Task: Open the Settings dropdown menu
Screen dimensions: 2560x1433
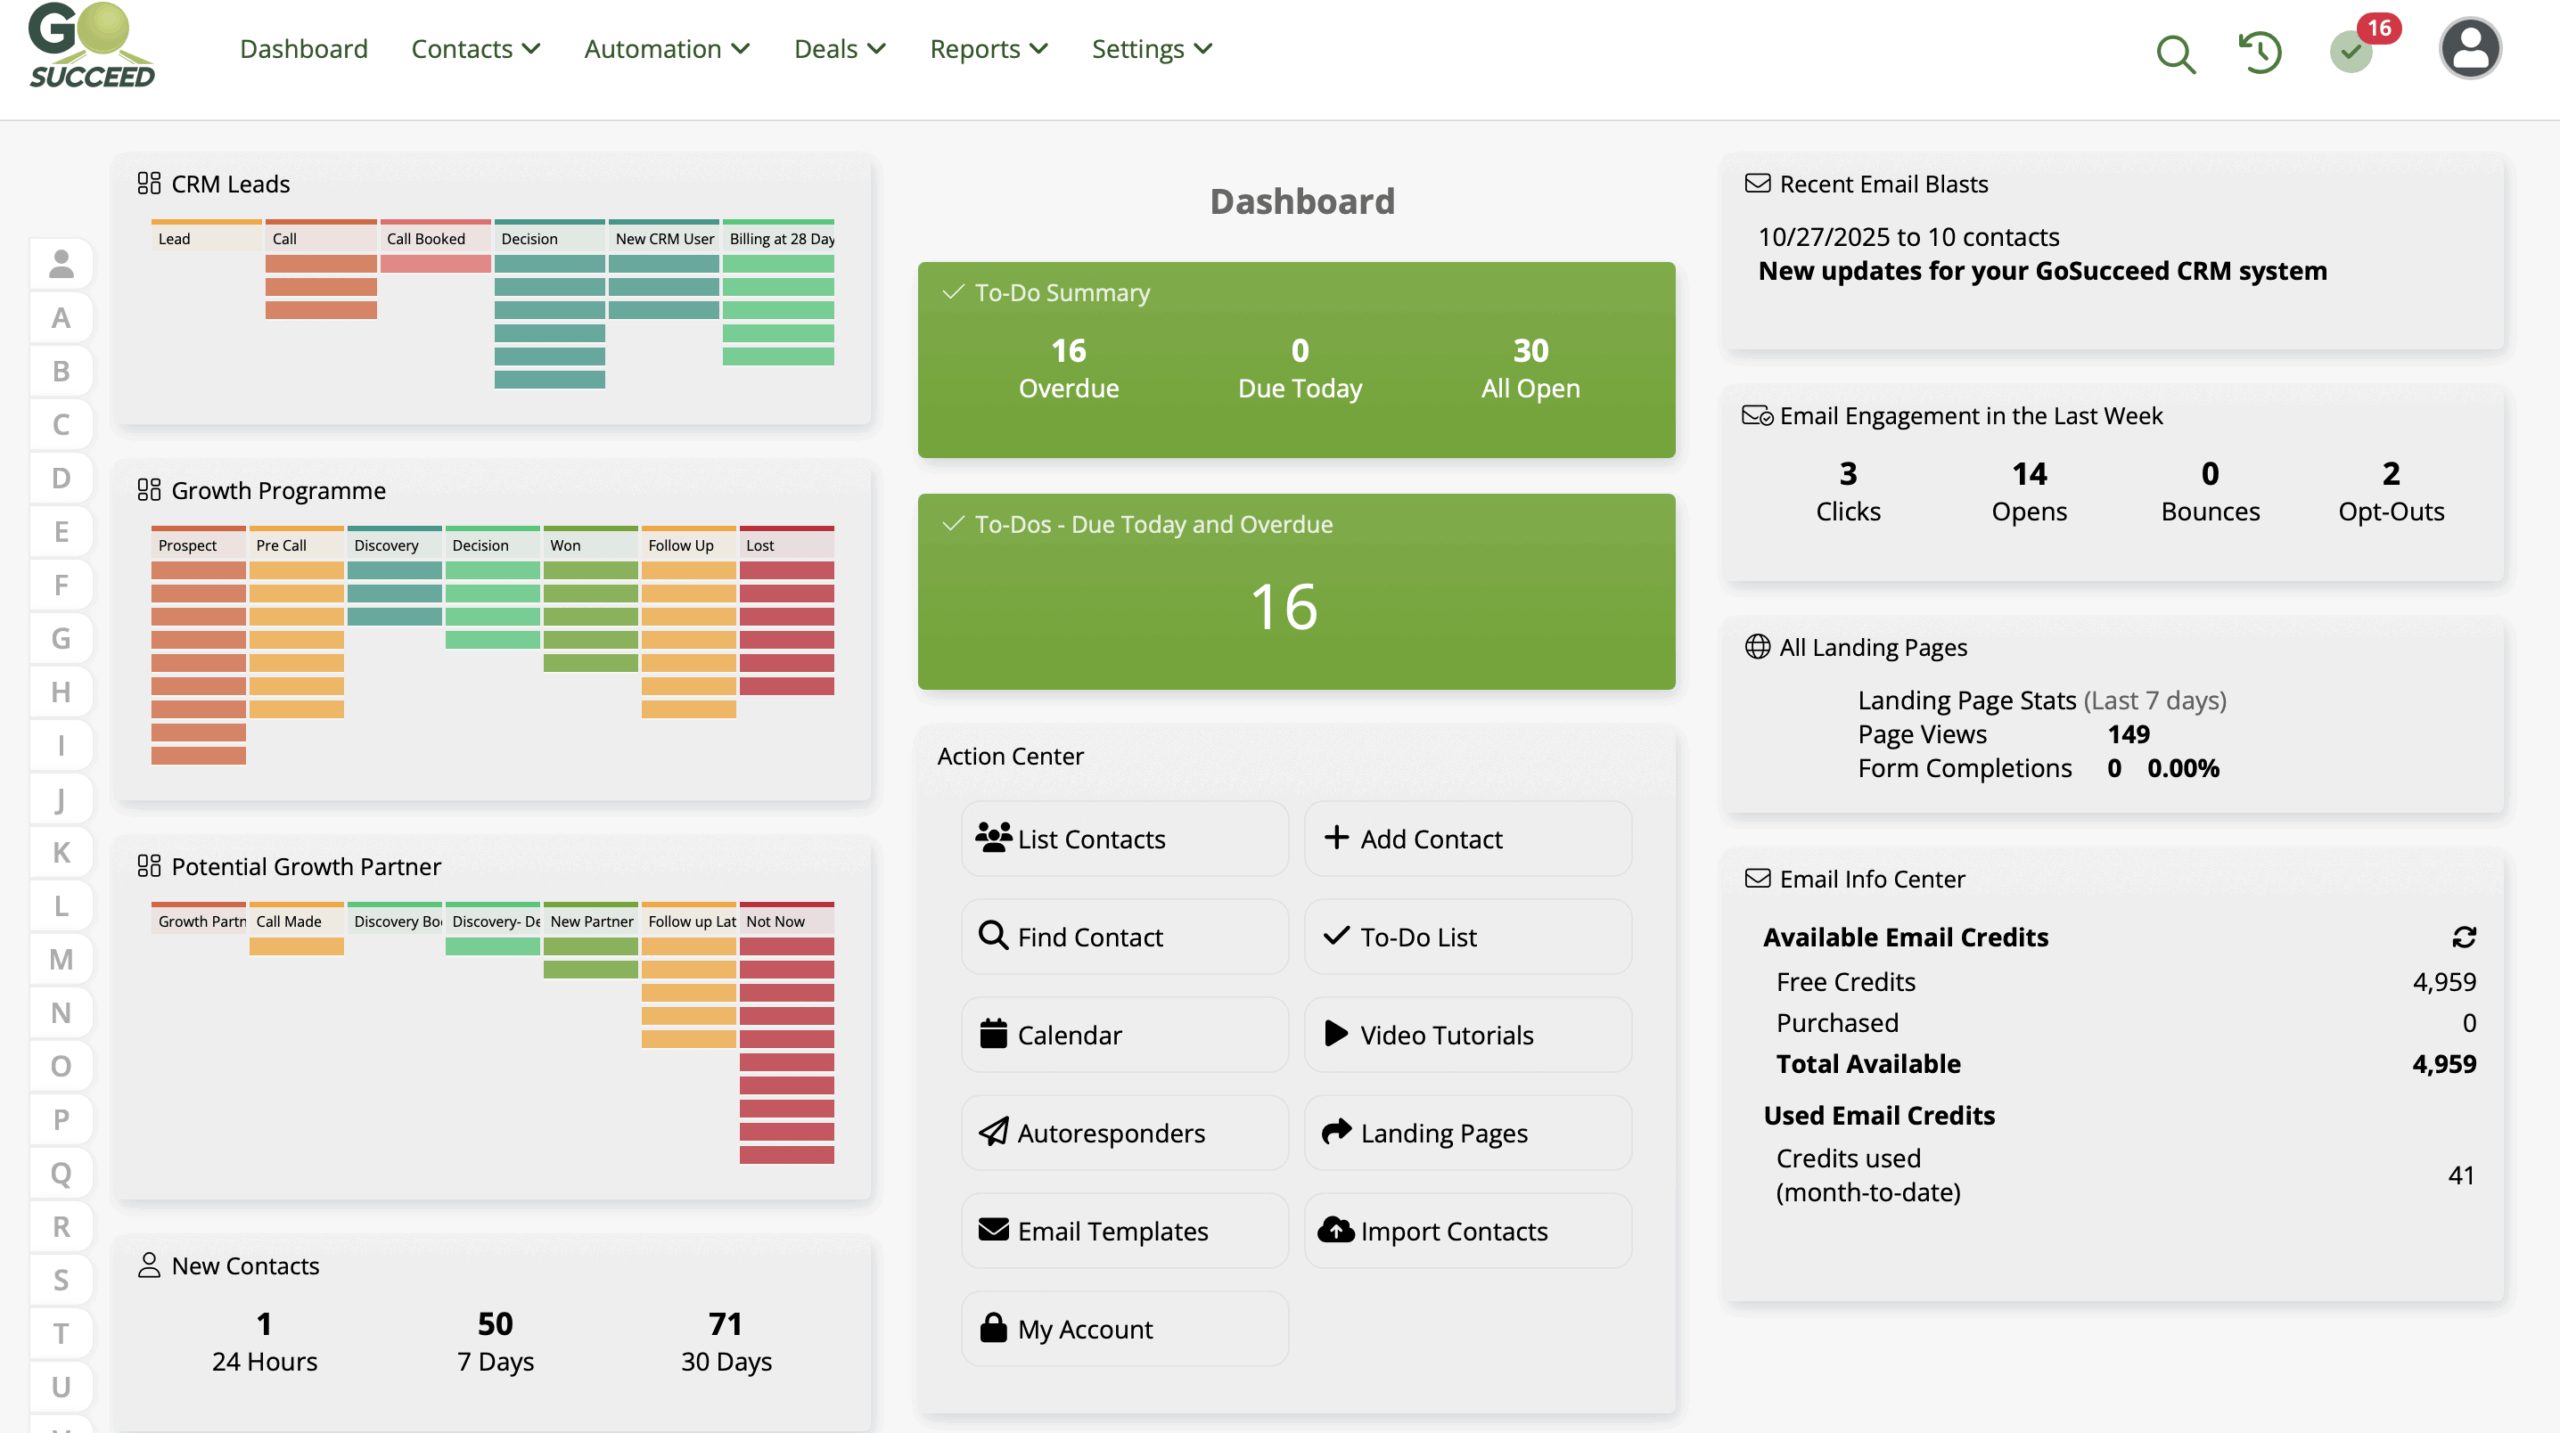Action: [x=1151, y=49]
